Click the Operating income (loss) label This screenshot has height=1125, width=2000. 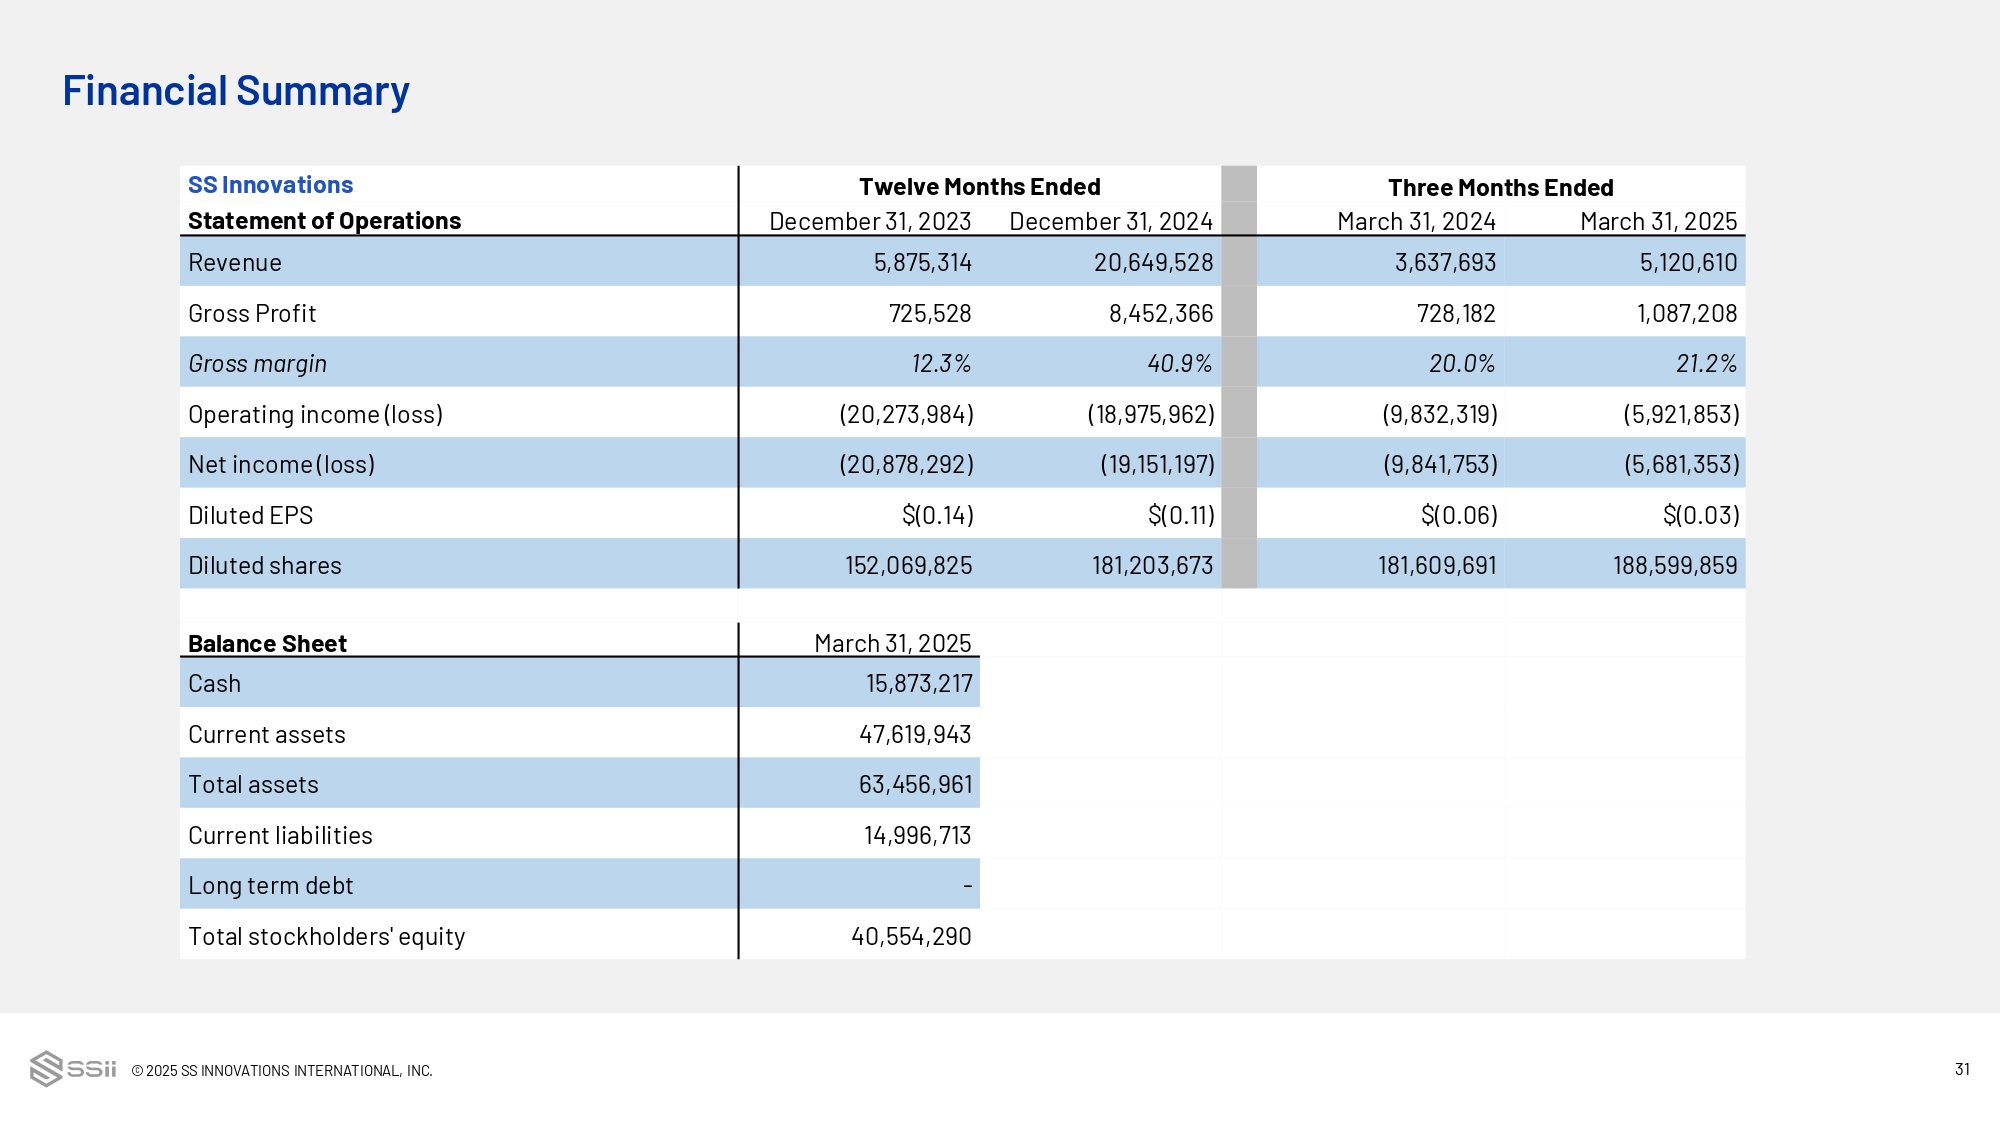point(315,415)
